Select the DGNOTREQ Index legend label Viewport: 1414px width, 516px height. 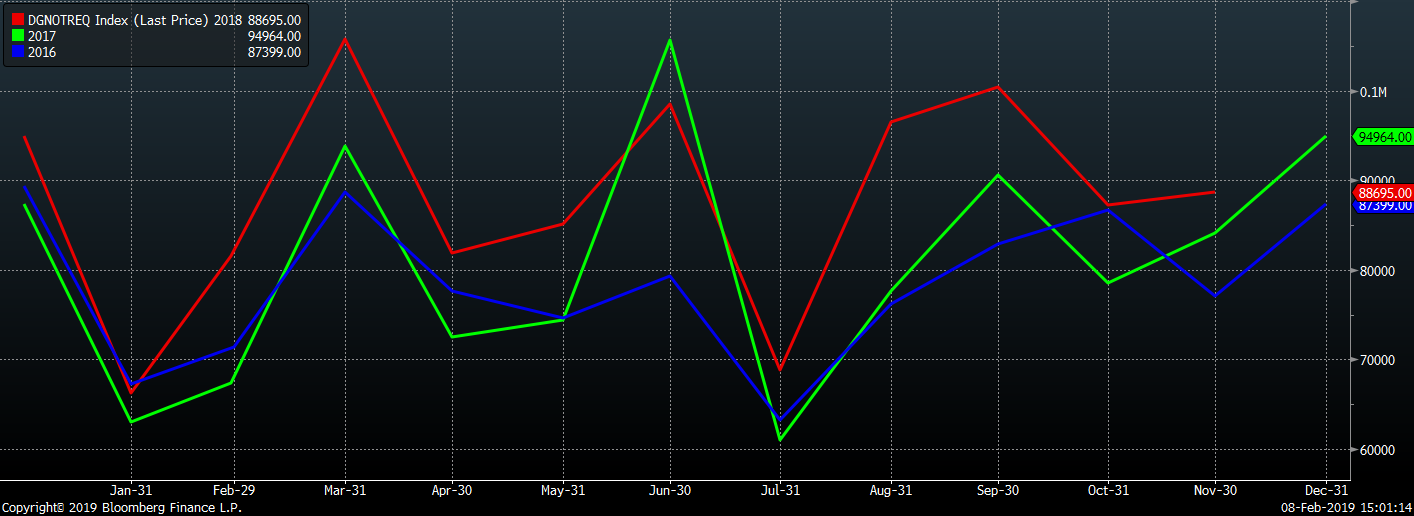click(118, 19)
